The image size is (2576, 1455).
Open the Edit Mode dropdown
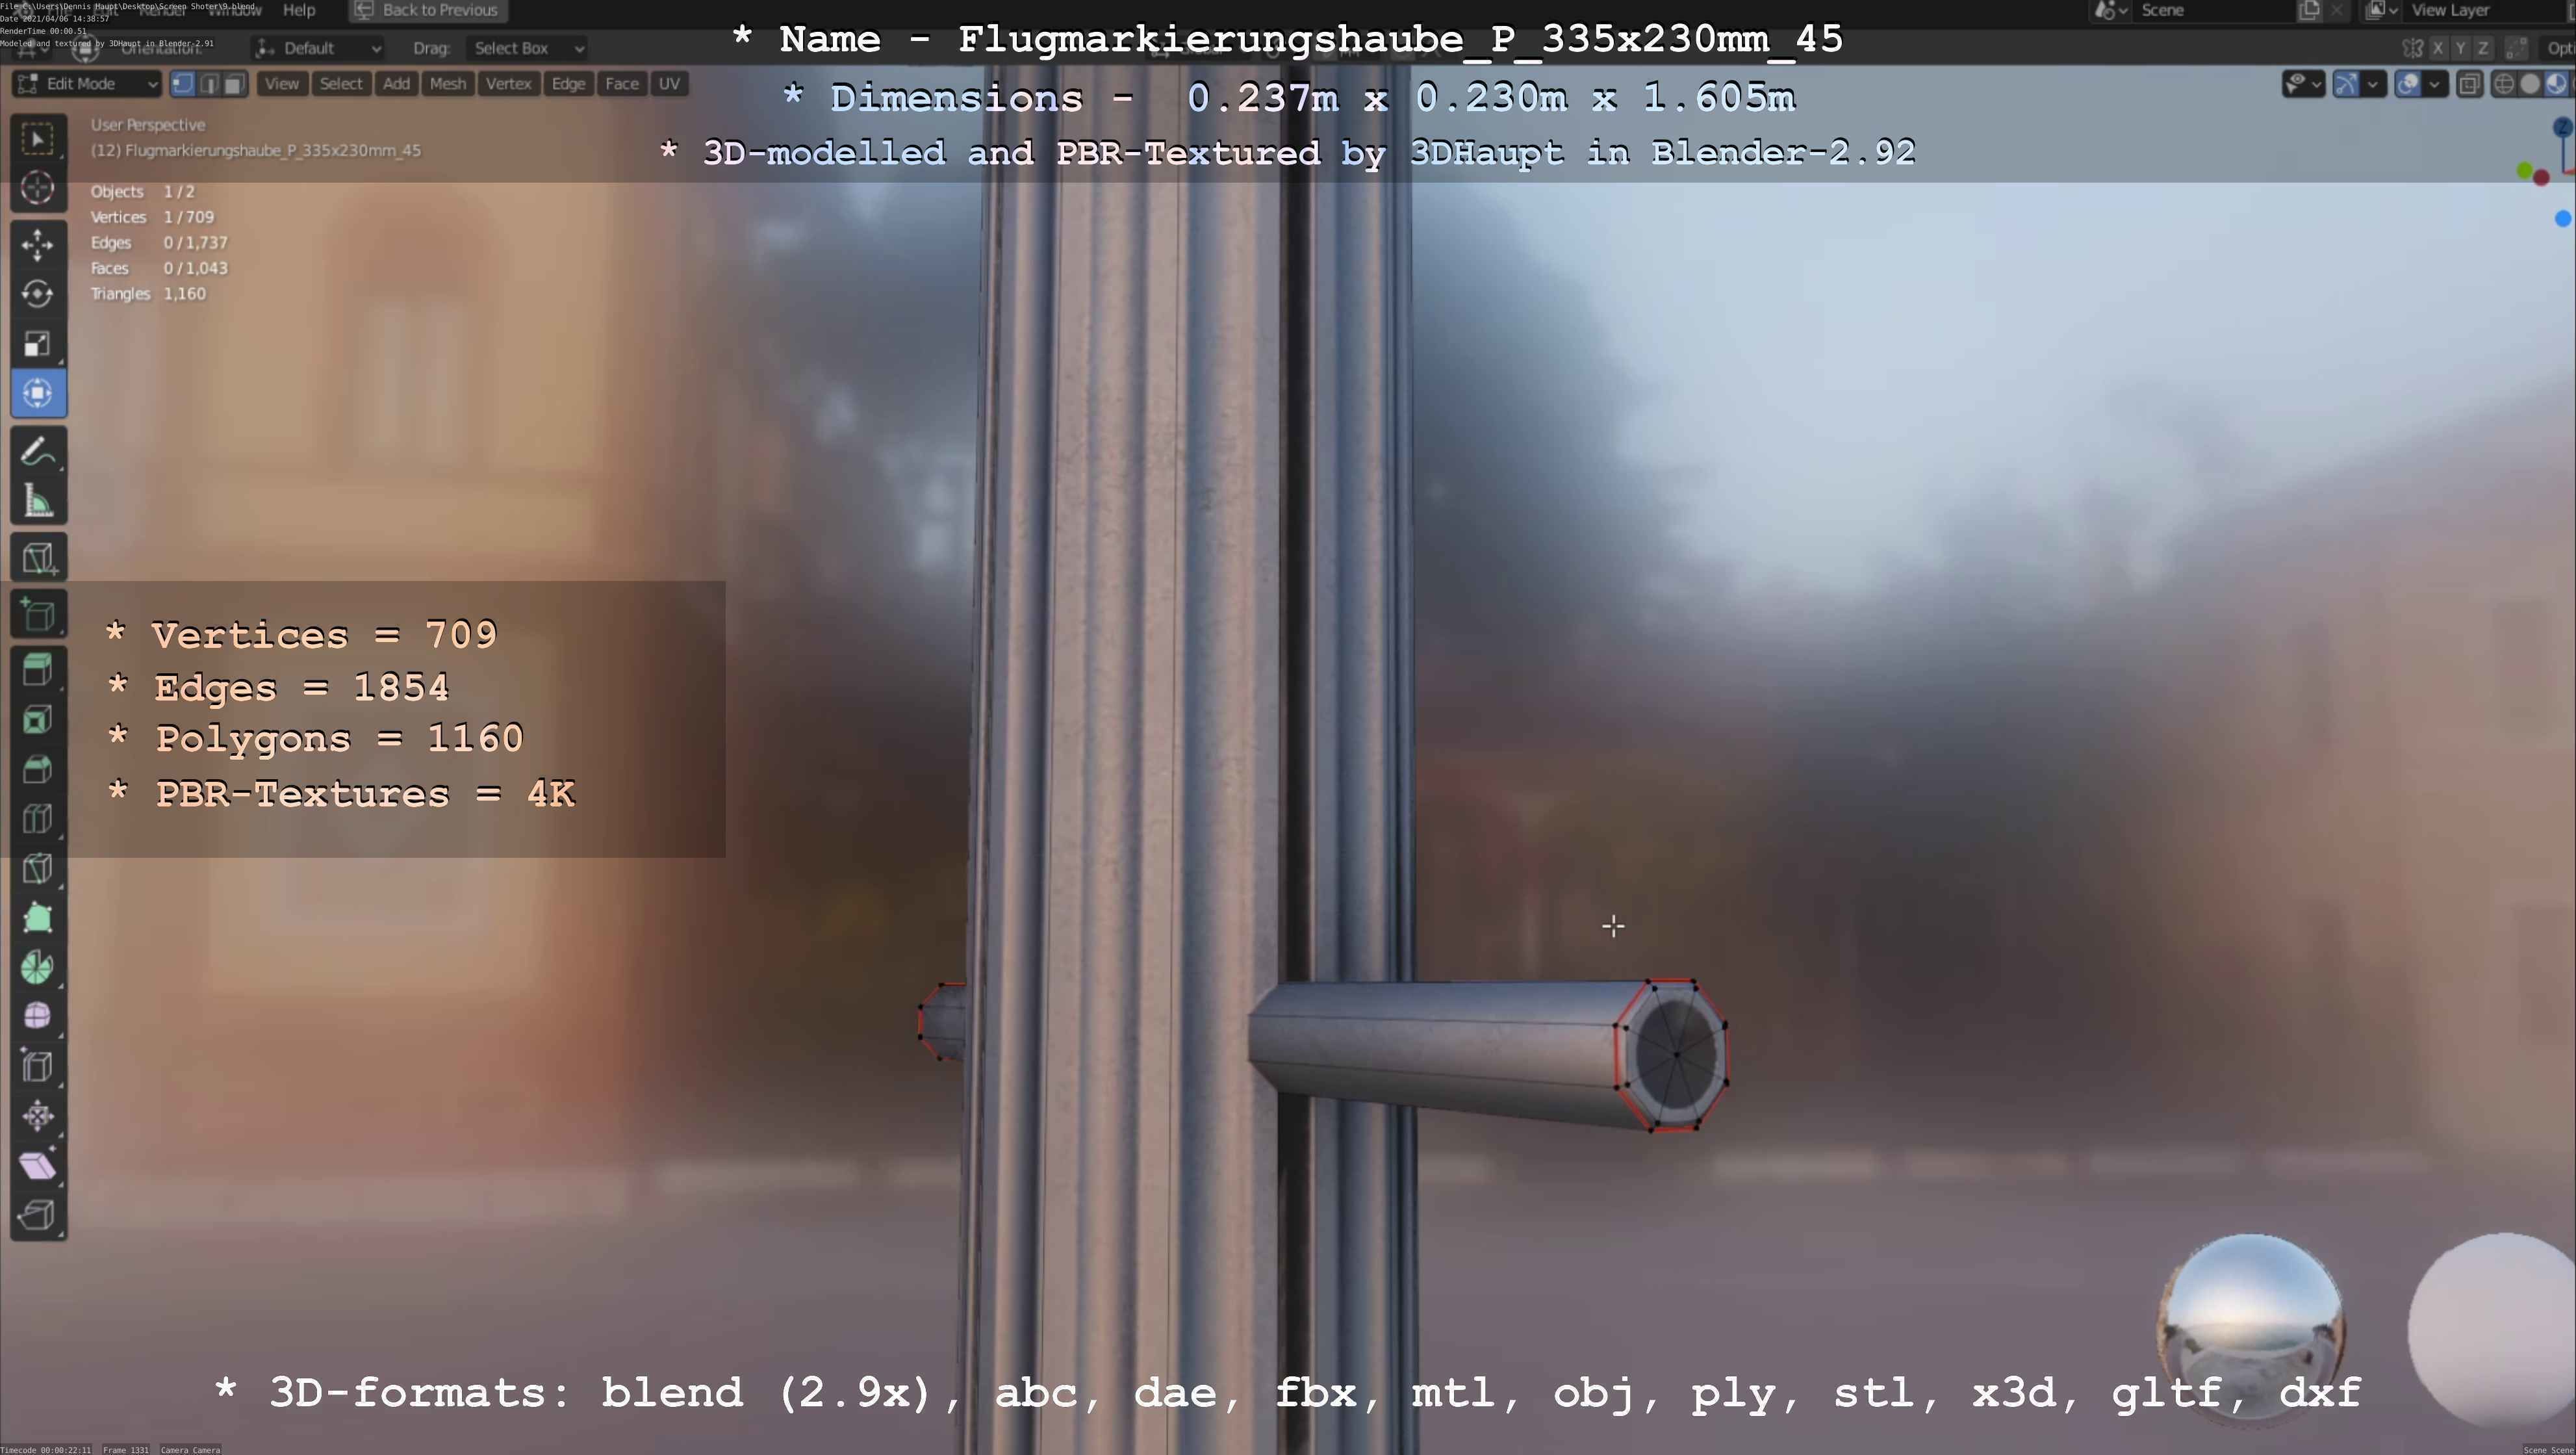click(87, 84)
